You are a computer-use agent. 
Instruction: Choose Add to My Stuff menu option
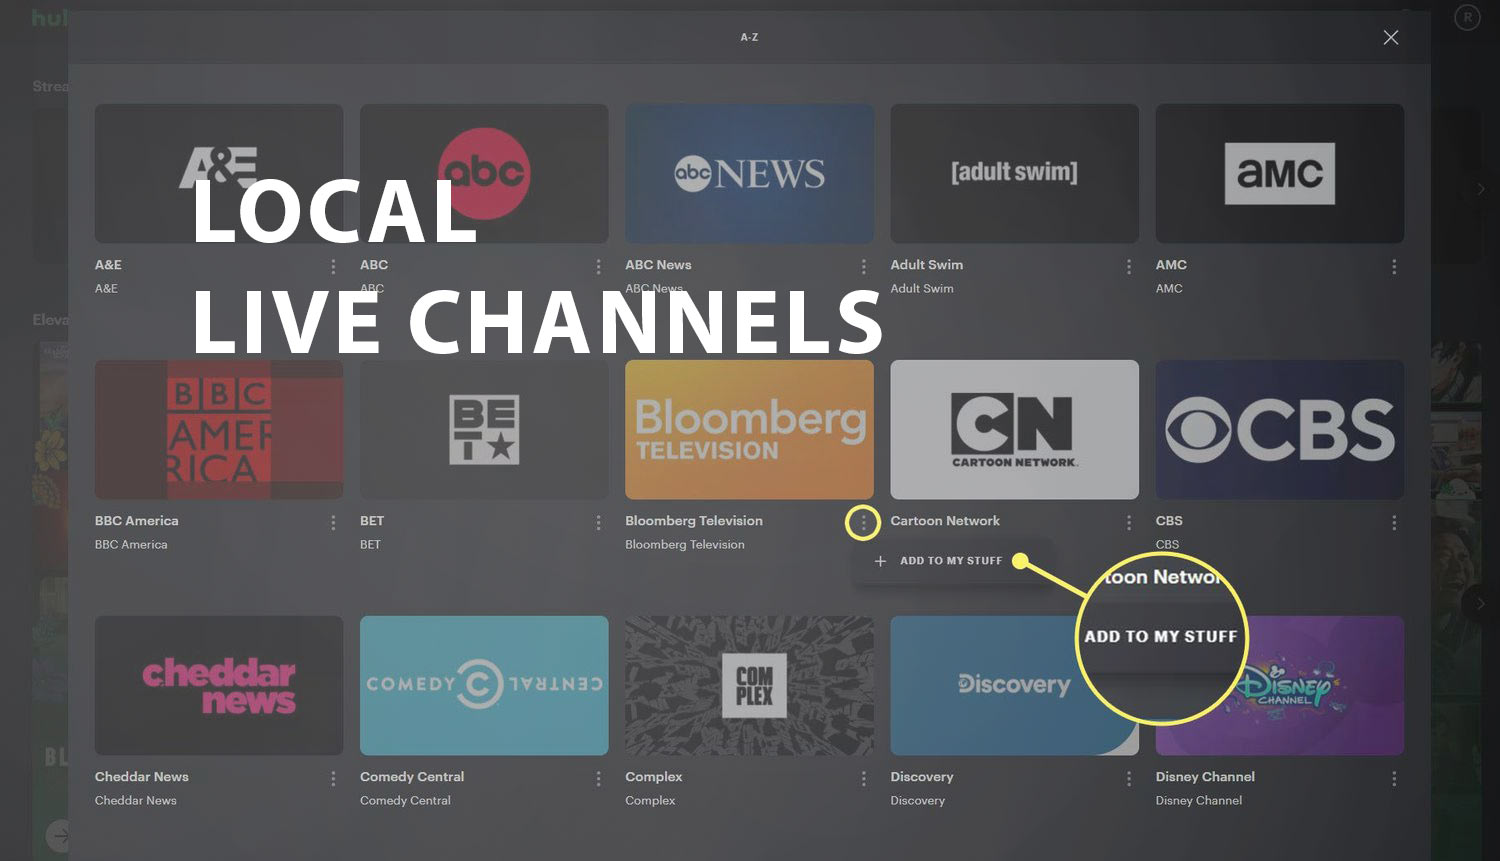point(938,561)
